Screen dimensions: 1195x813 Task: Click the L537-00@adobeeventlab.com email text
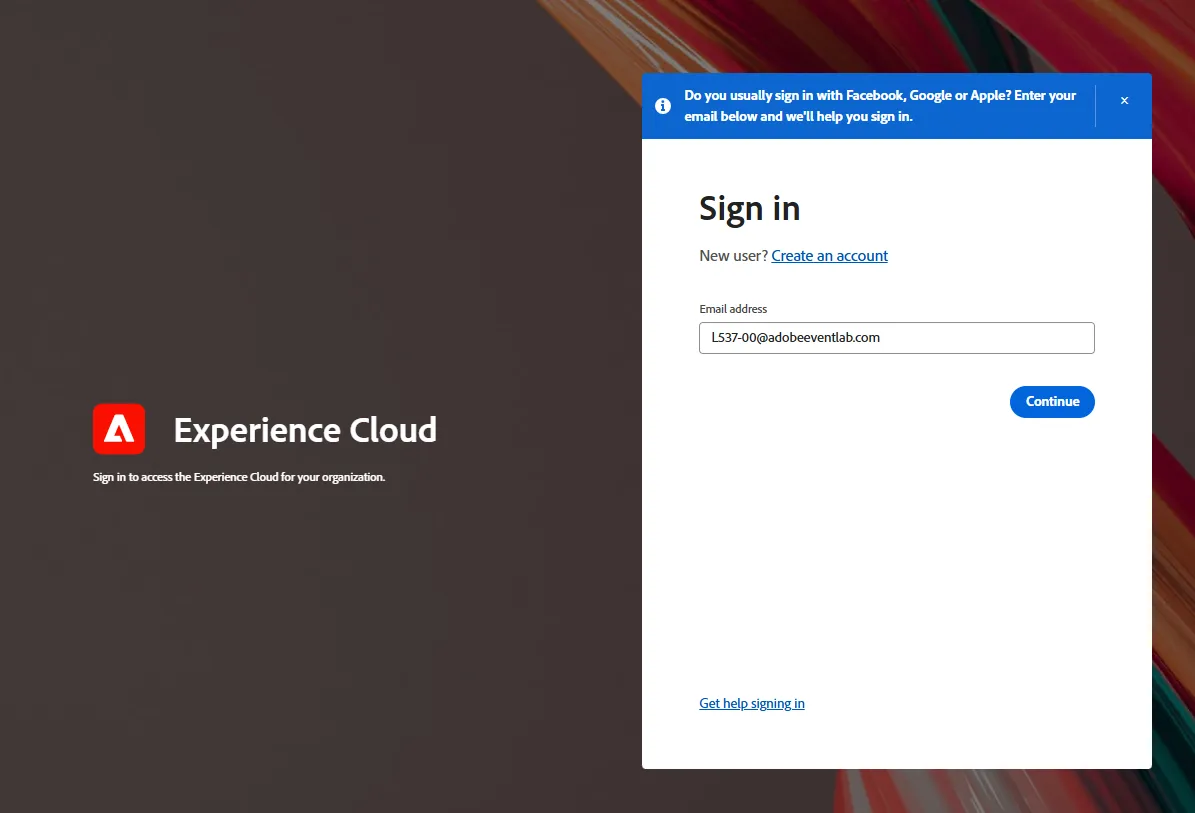(x=796, y=338)
